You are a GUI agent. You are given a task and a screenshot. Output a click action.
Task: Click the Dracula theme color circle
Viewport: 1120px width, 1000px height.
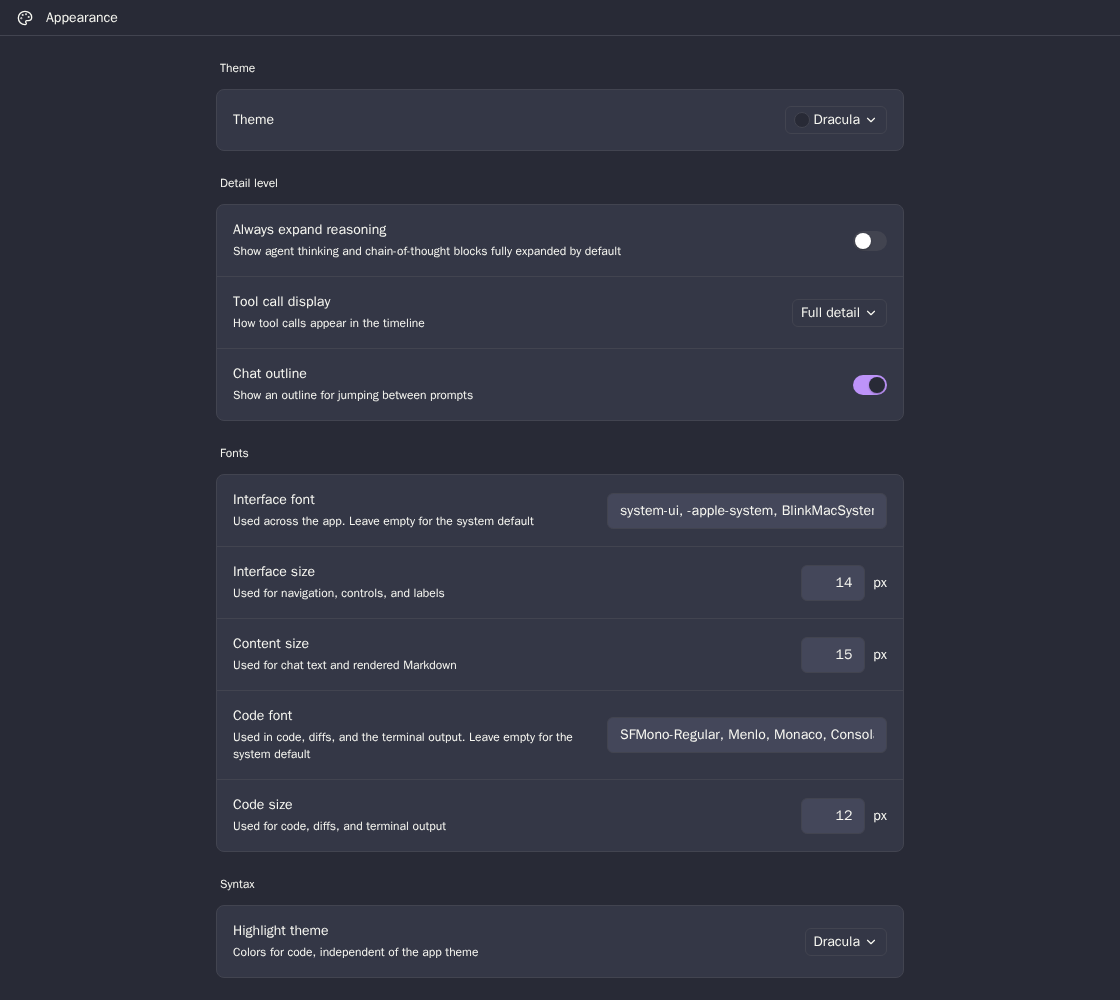coord(801,120)
